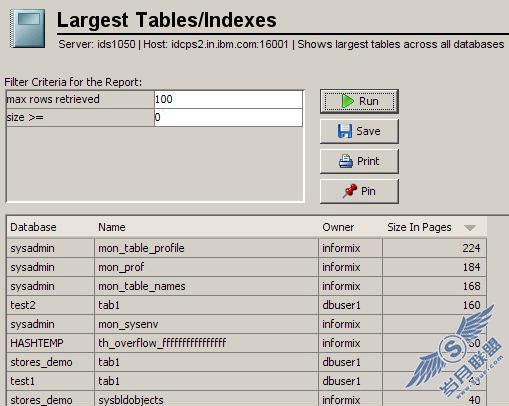Click the Print button
The height and width of the screenshot is (406, 509).
coord(359,161)
